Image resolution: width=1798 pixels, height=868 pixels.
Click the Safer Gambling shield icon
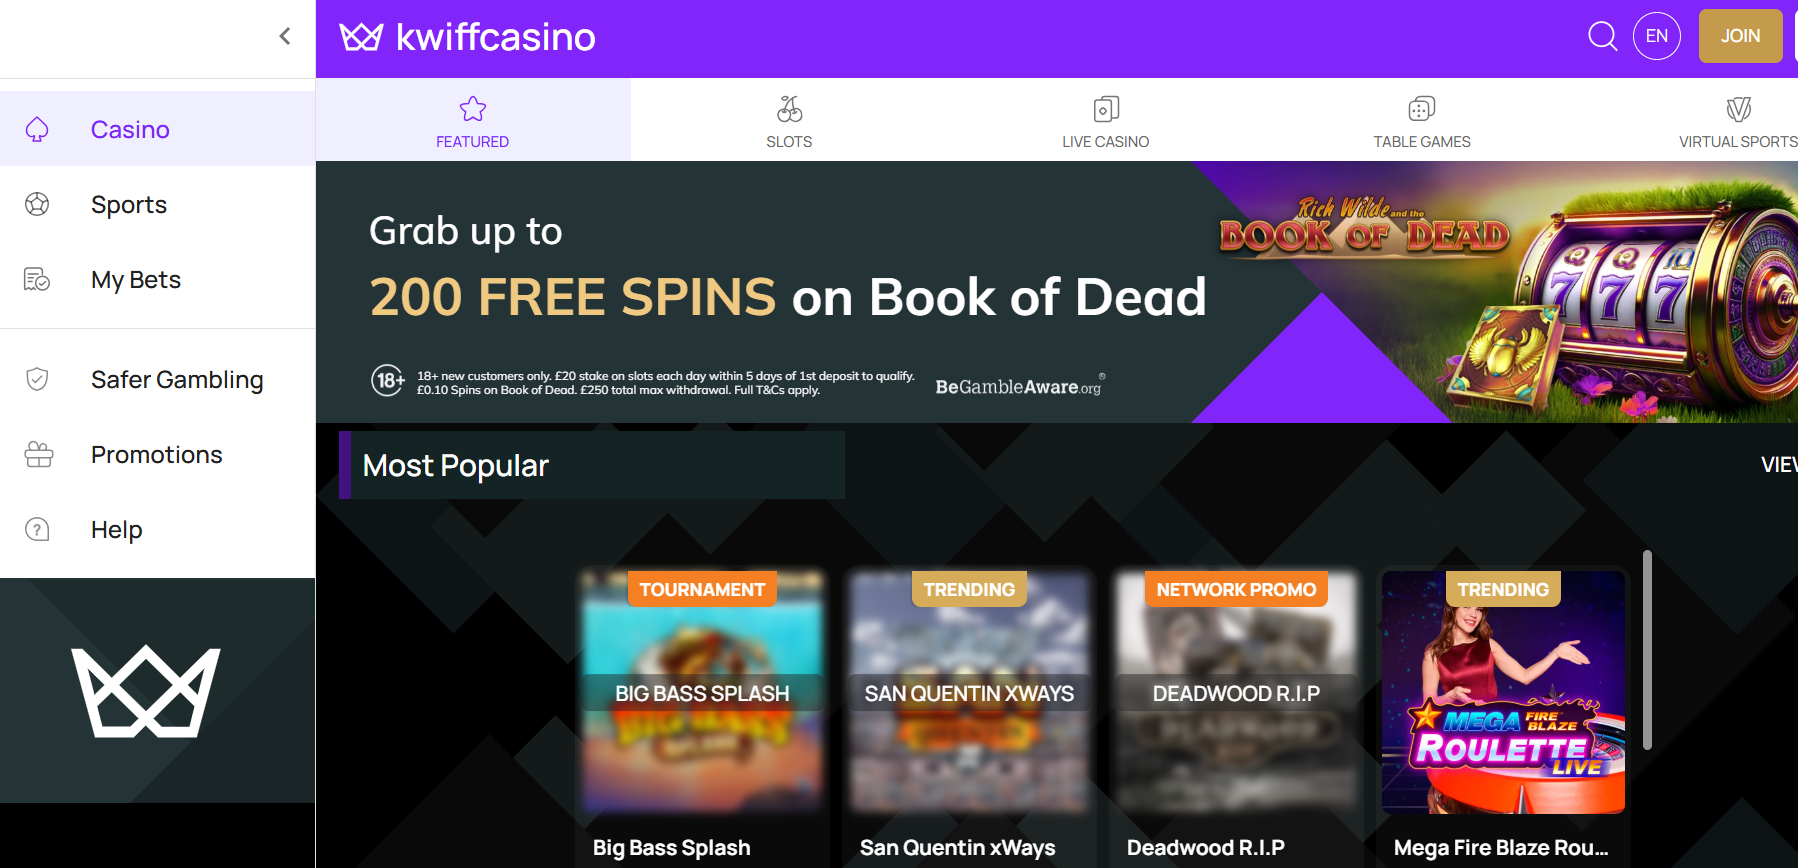tap(37, 379)
